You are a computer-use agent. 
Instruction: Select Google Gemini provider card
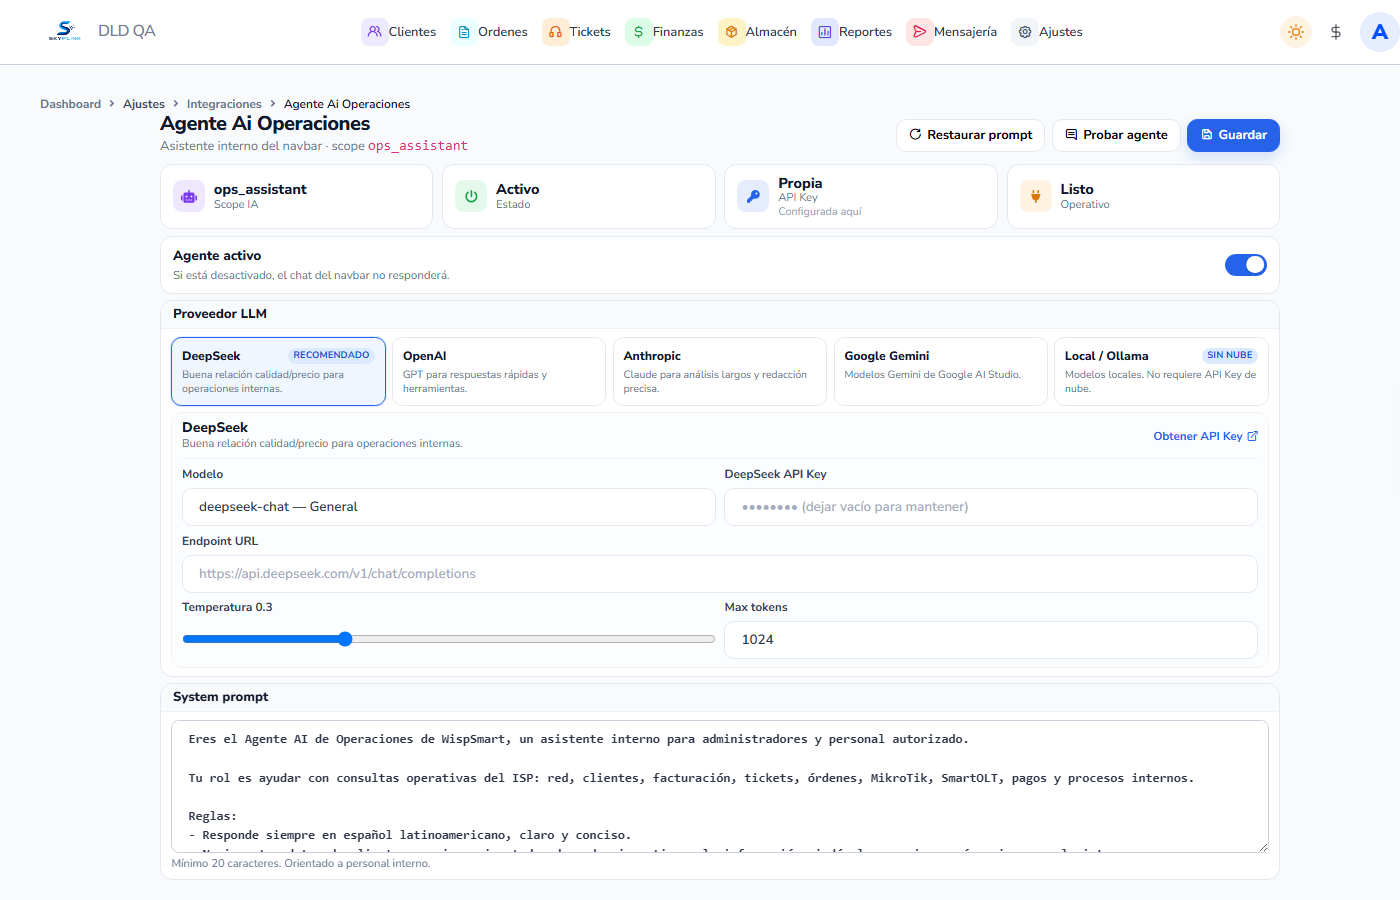point(941,371)
